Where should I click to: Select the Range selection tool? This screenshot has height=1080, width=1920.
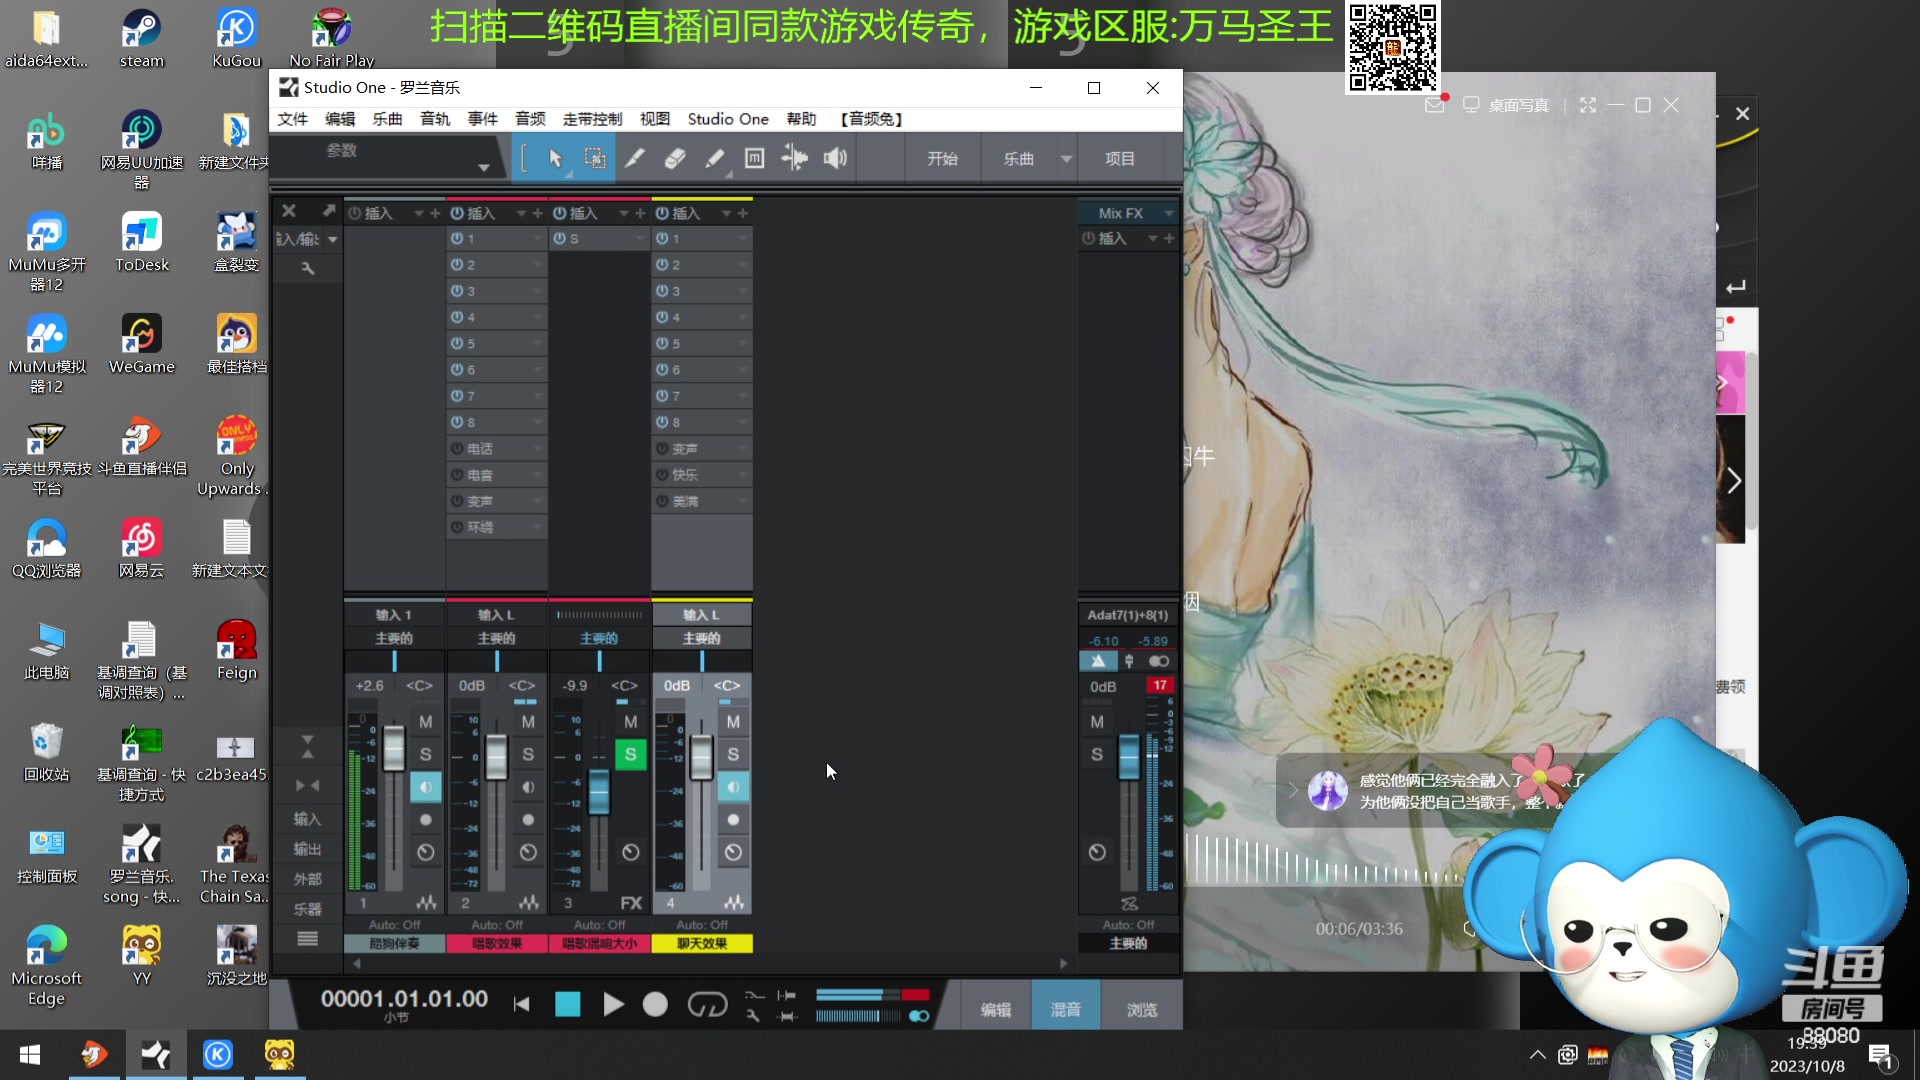pyautogui.click(x=596, y=157)
